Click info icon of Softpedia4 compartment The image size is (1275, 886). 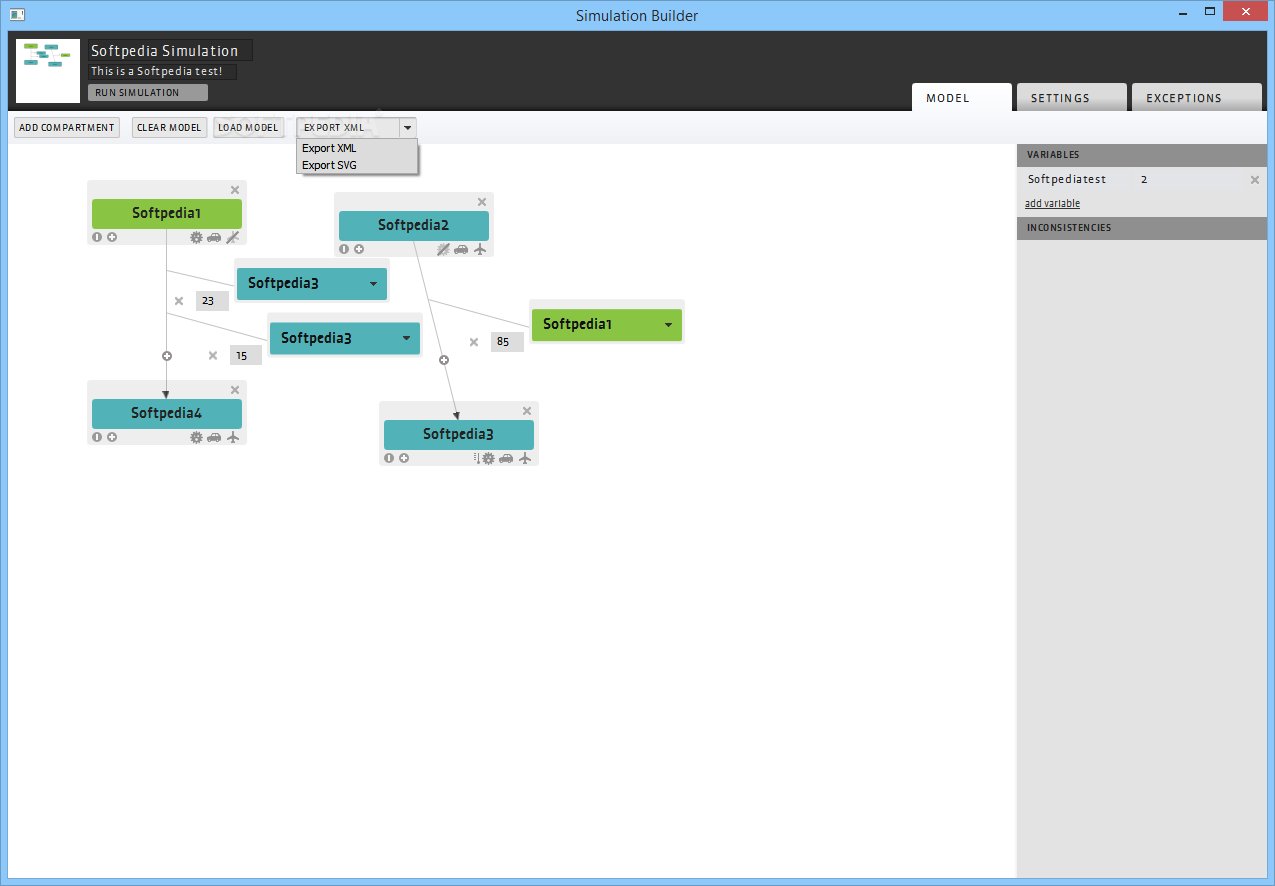[97, 437]
